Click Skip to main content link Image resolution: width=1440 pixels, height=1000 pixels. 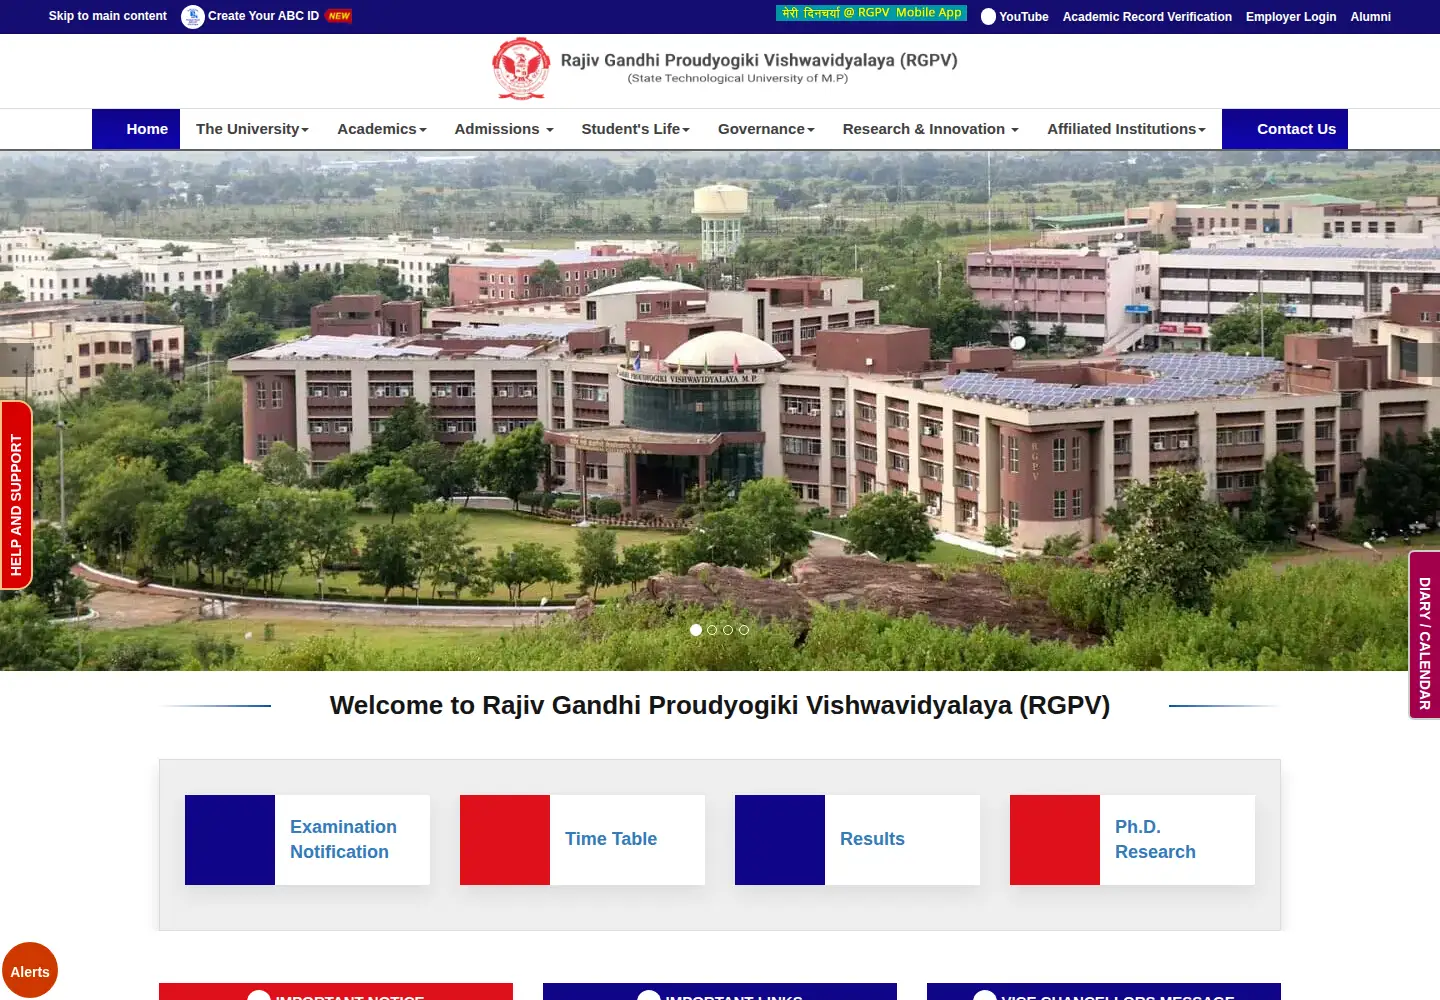pyautogui.click(x=108, y=16)
